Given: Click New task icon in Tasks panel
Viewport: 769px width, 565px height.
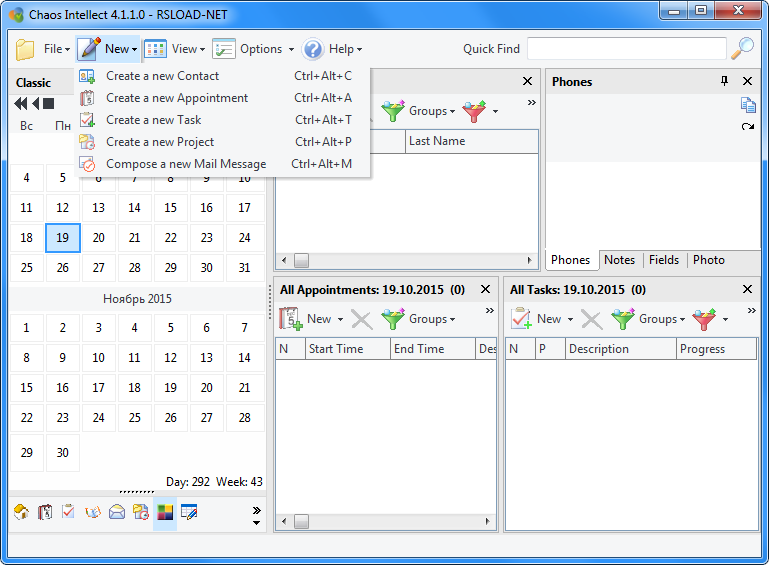Looking at the screenshot, I should pos(521,319).
